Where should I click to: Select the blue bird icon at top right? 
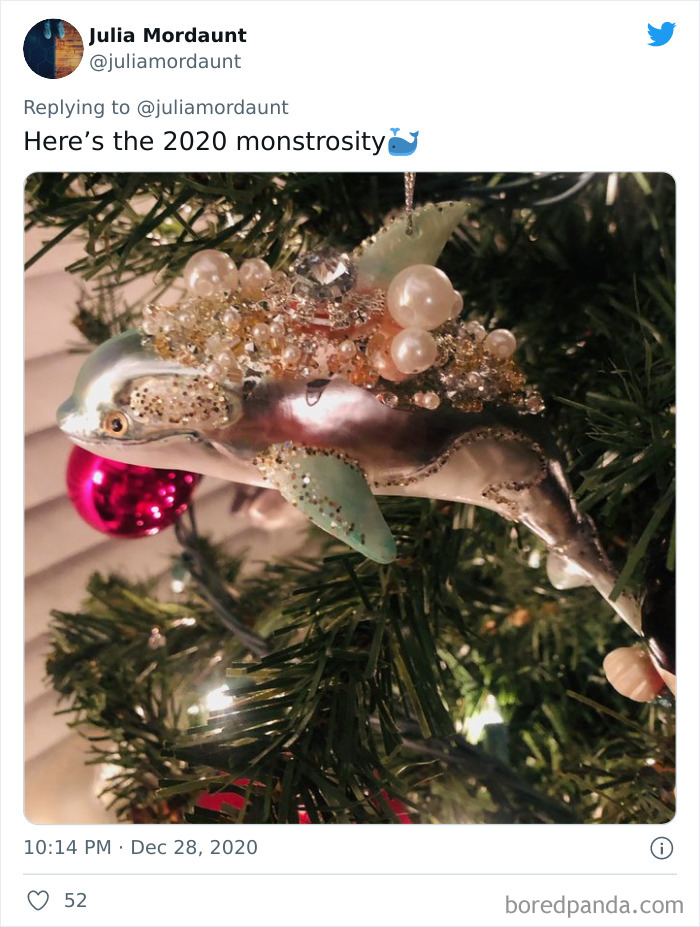point(662,35)
